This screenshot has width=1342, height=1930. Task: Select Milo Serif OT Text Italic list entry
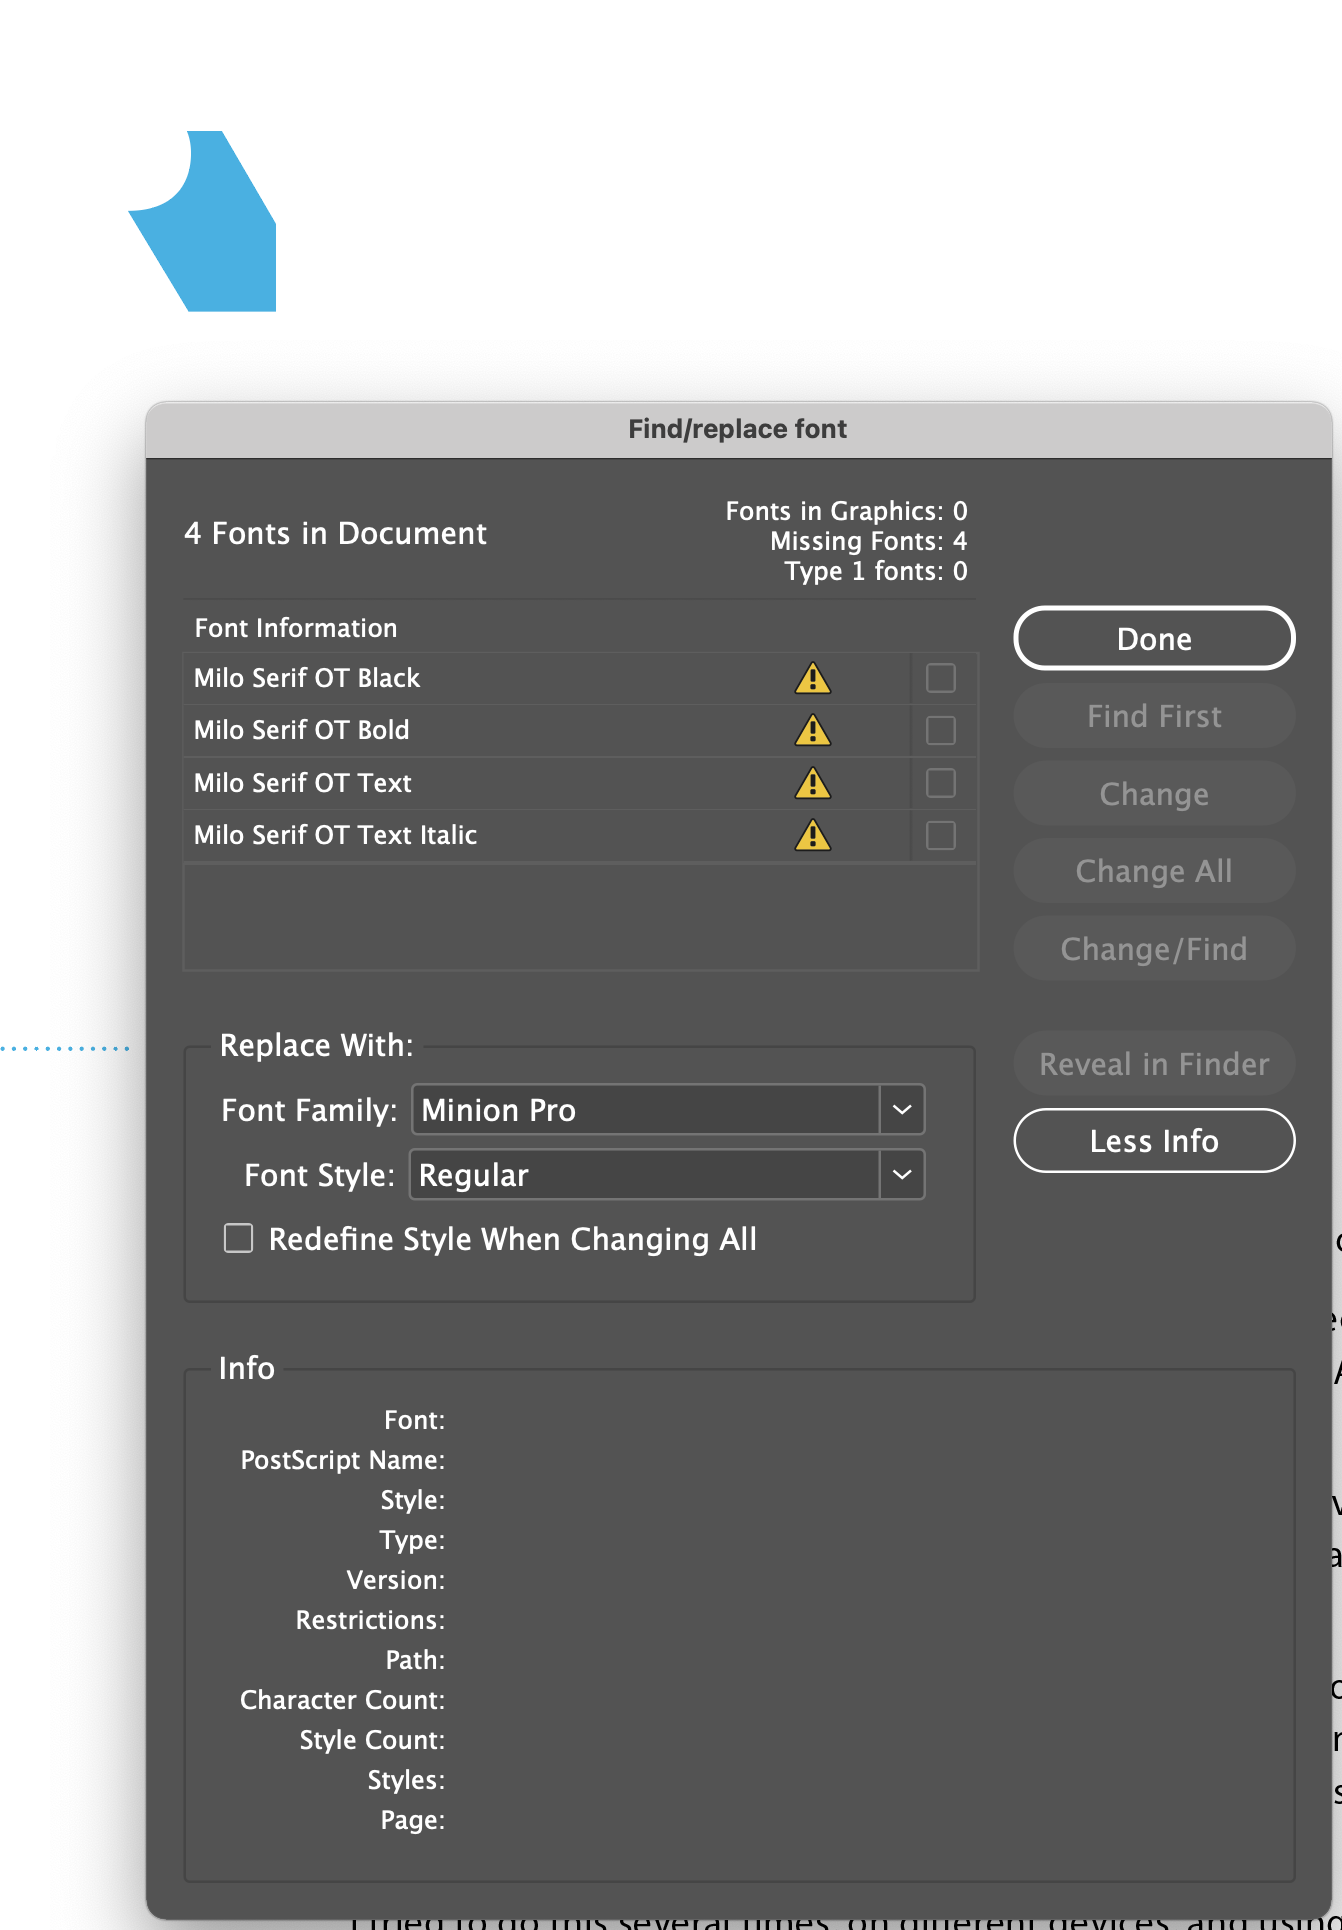coord(336,835)
